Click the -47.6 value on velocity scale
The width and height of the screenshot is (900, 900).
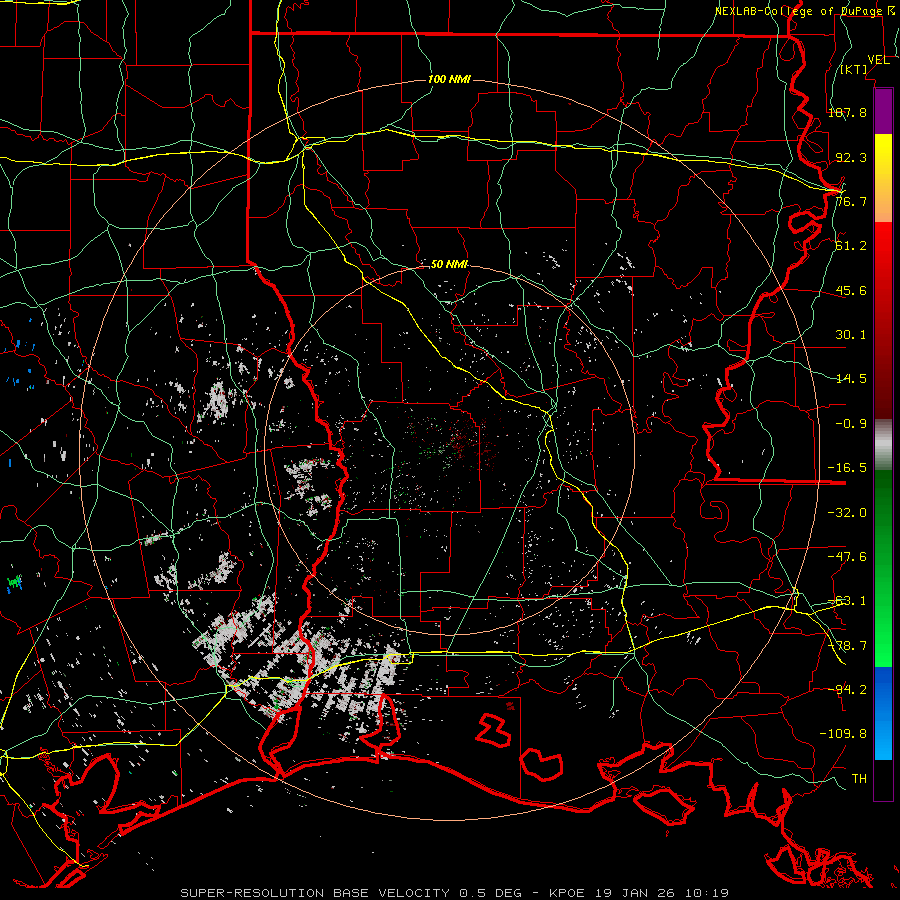coord(847,557)
